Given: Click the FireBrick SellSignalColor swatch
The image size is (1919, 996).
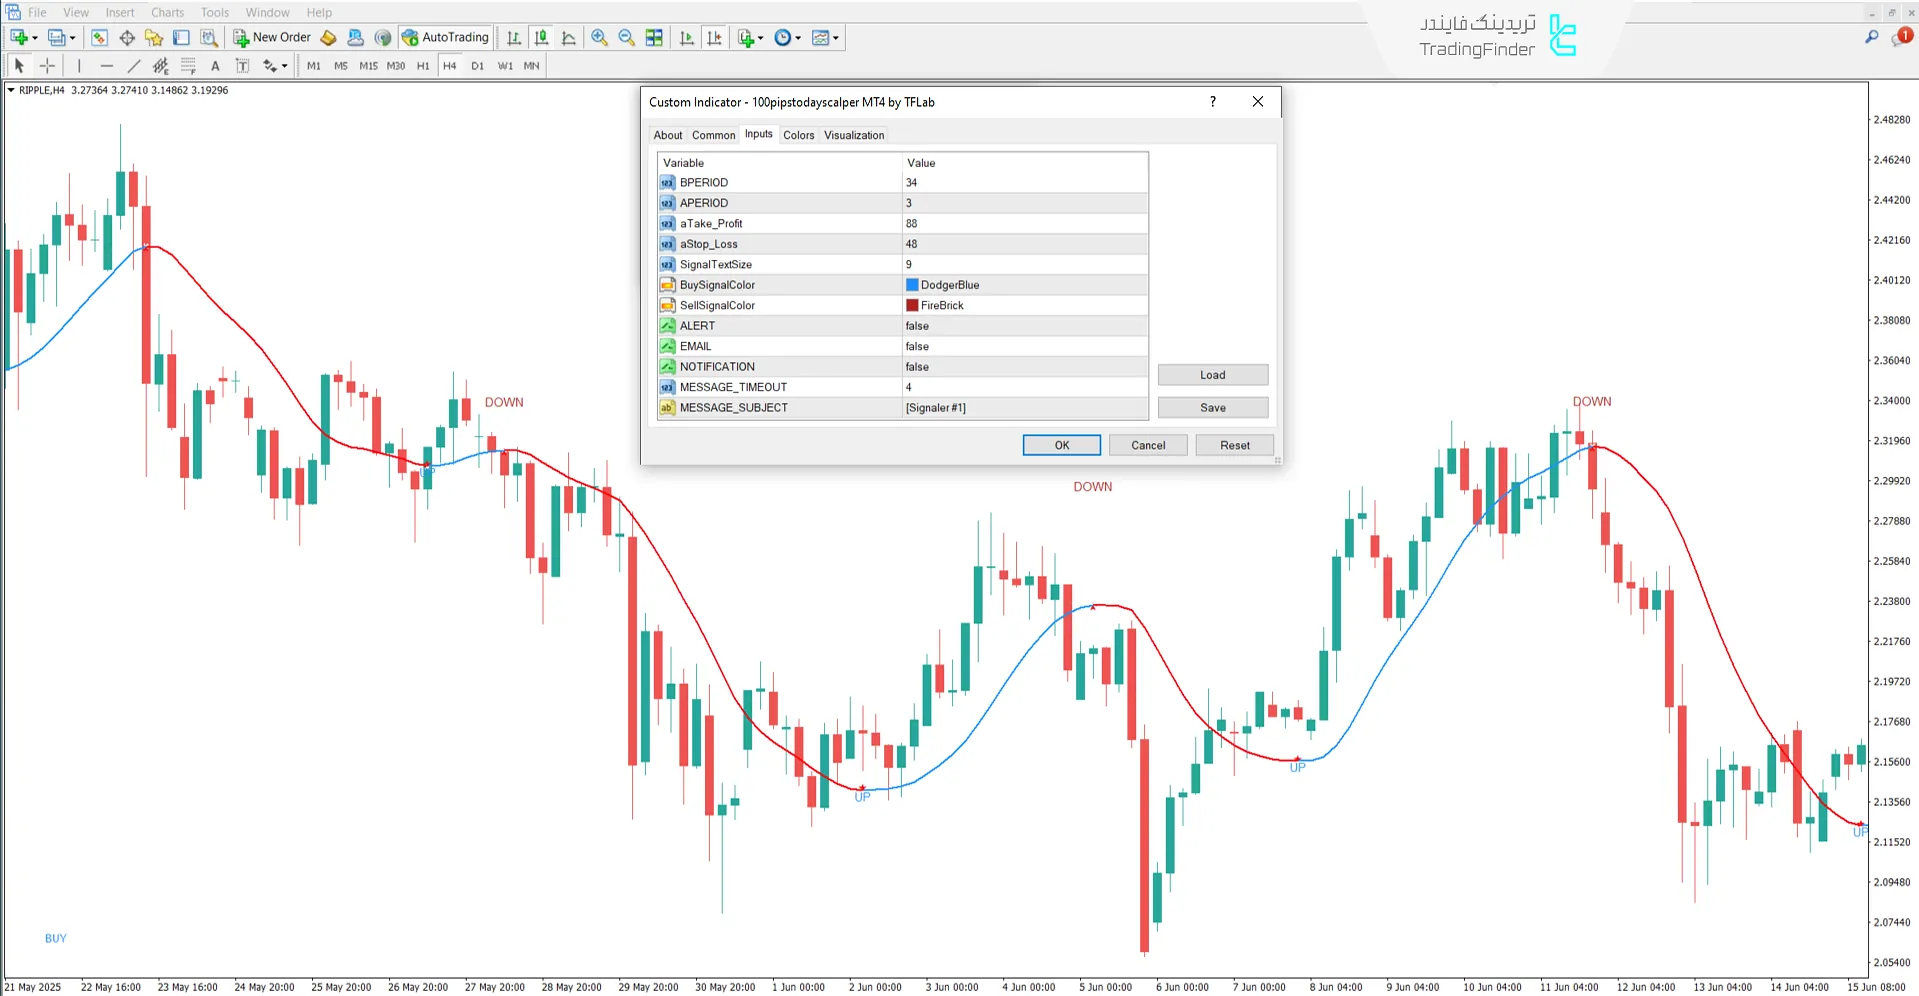Looking at the screenshot, I should 910,305.
